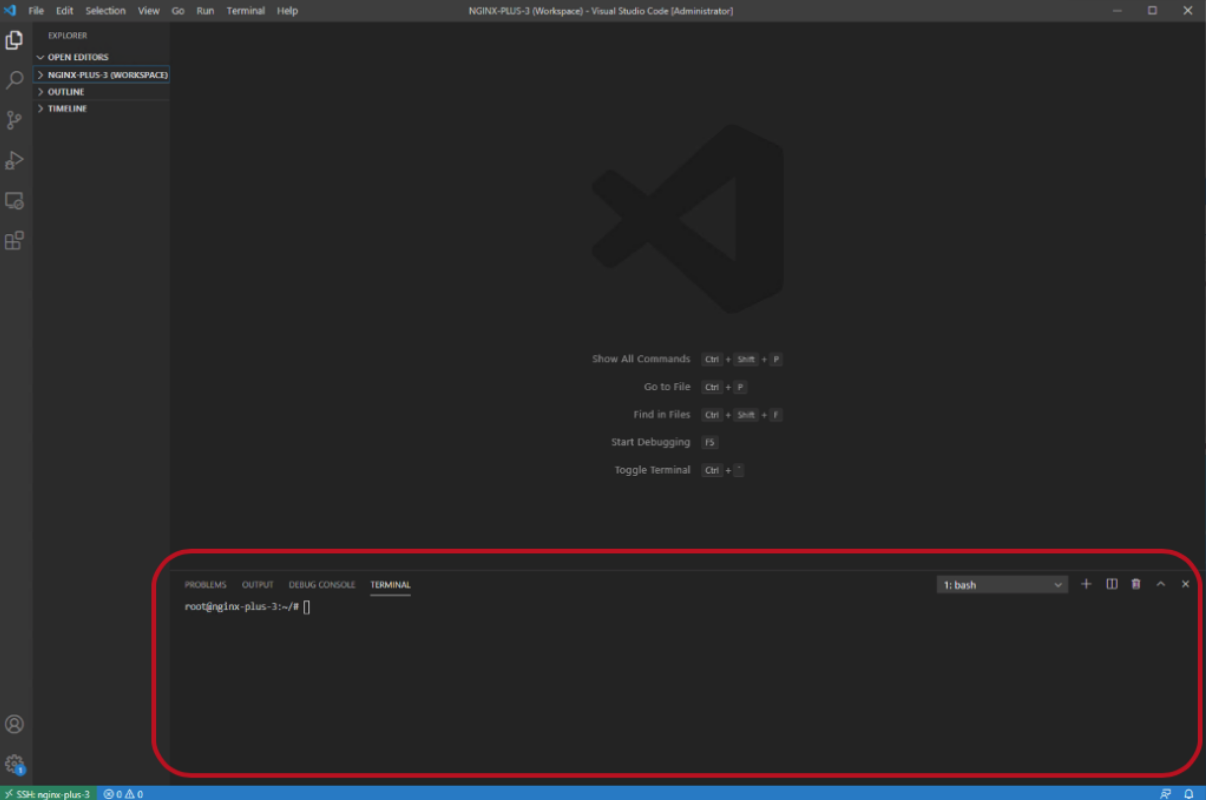
Task: Open the 1: bash terminal dropdown
Action: [x=1002, y=585]
